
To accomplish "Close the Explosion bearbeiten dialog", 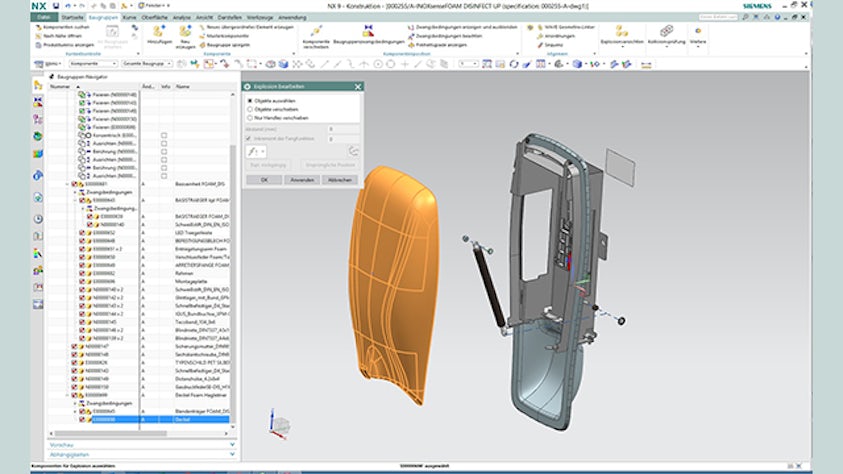I will tap(358, 86).
